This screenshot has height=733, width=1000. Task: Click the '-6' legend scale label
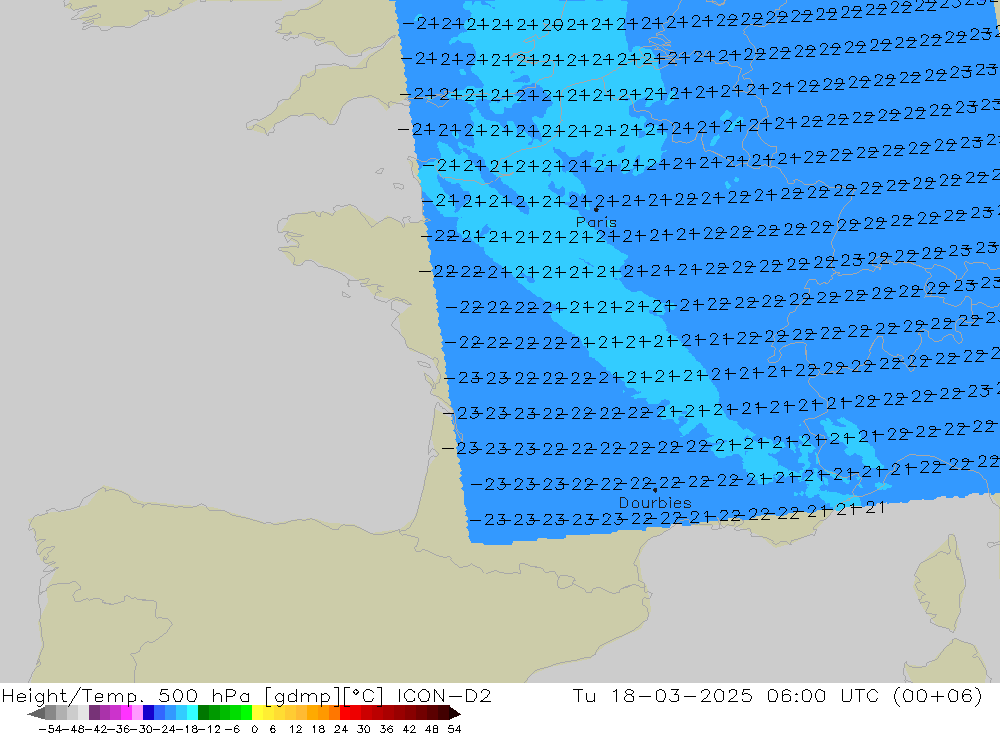tap(232, 729)
